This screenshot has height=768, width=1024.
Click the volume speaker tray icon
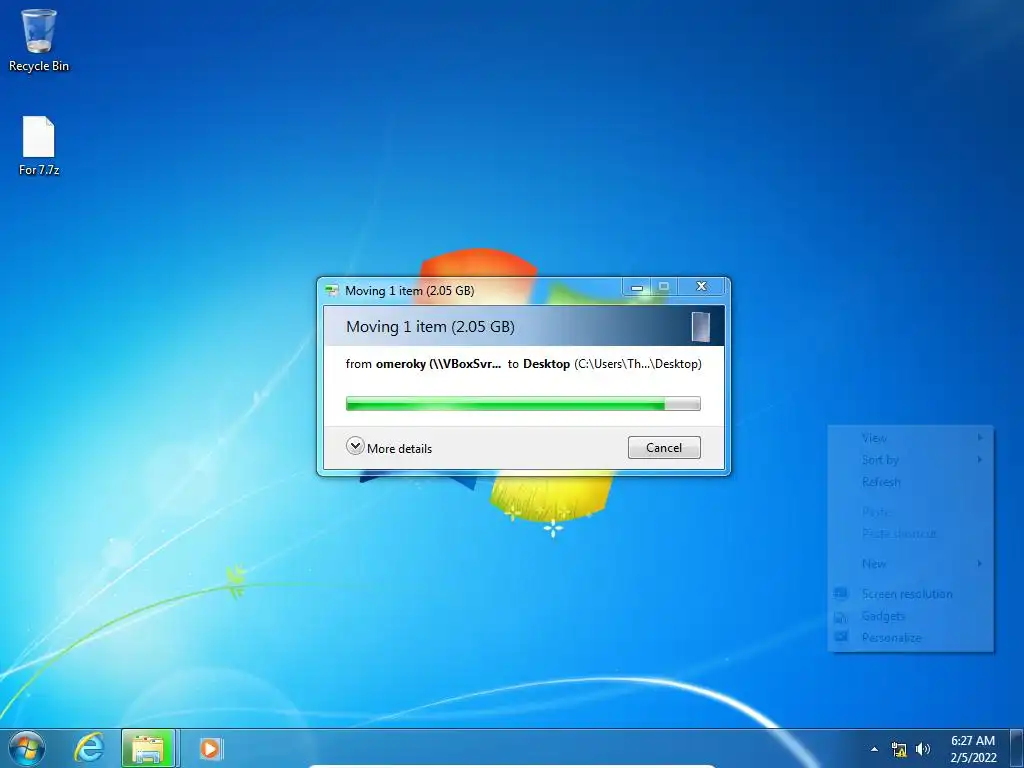[923, 749]
